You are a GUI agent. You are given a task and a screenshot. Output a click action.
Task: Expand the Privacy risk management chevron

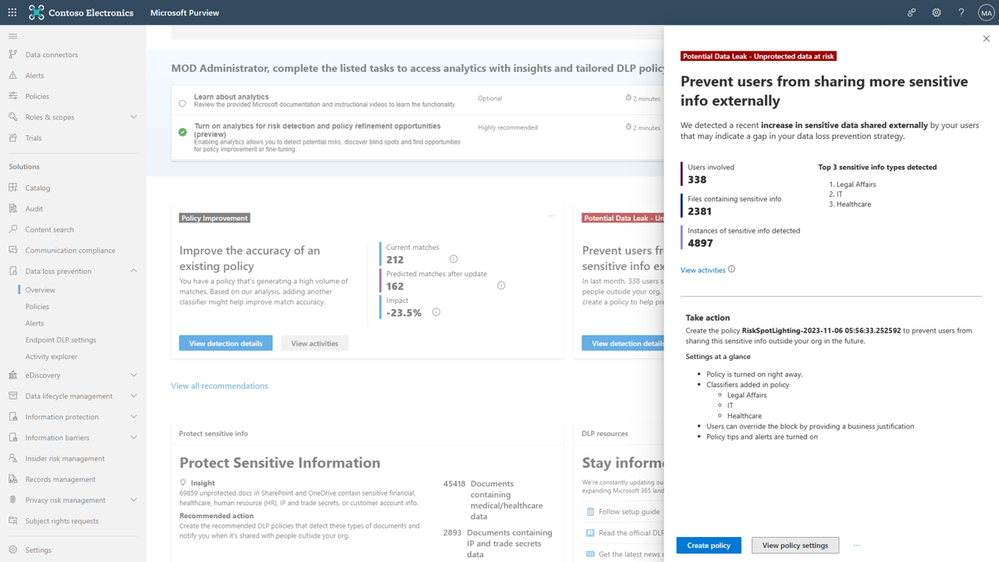(133, 500)
